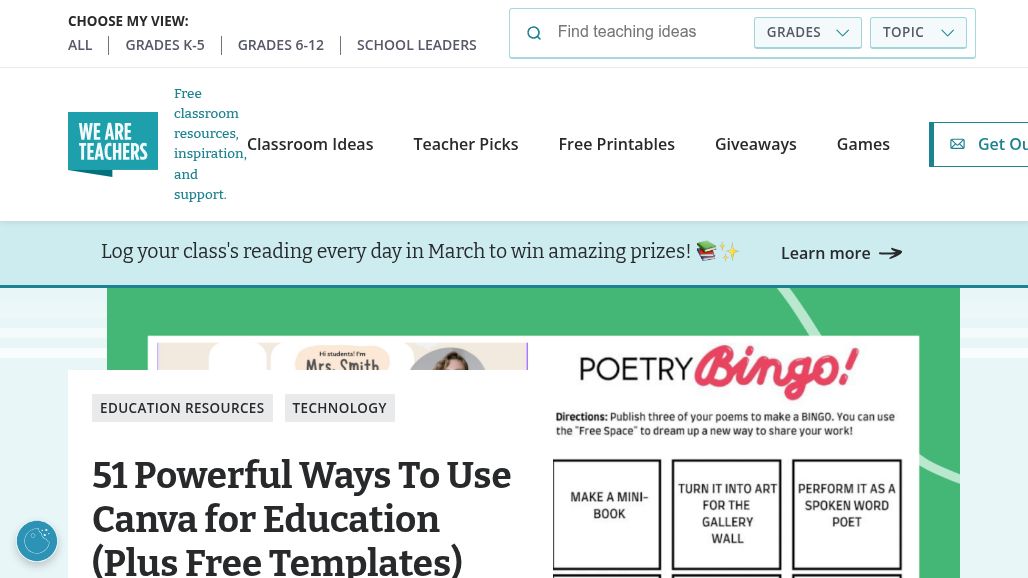Click the We Are Teachers logo
This screenshot has width=1028, height=578.
[x=113, y=144]
